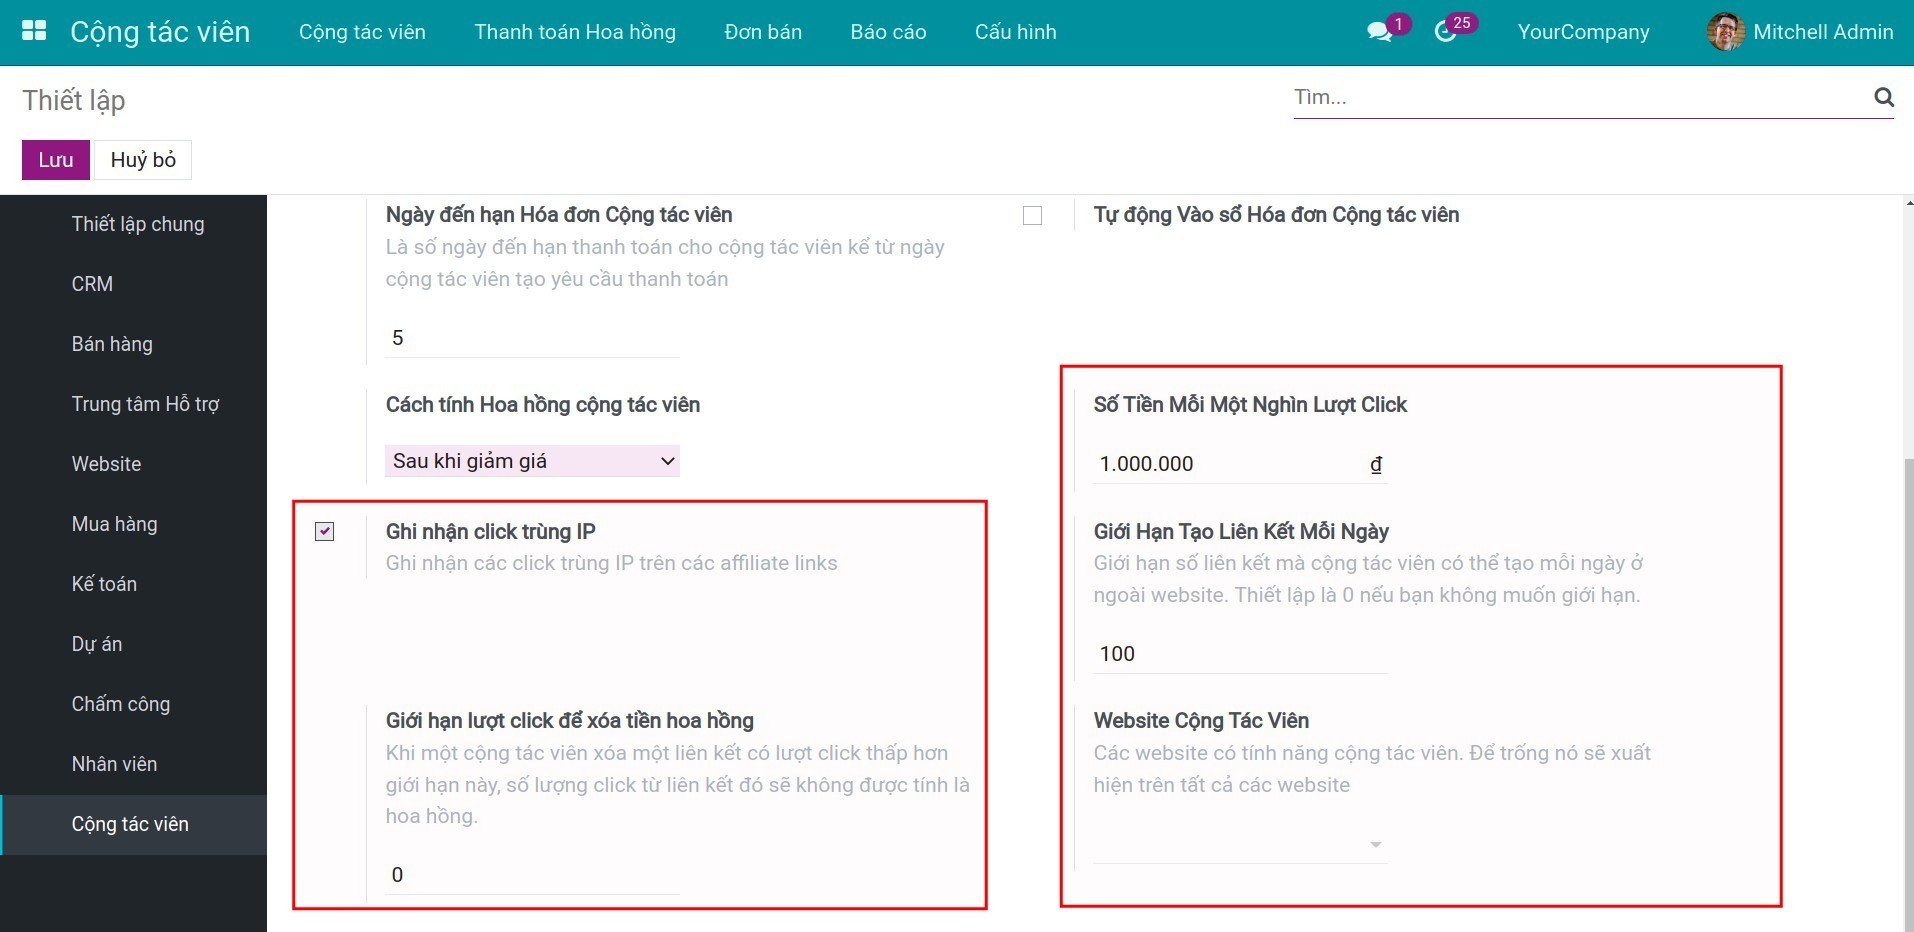Open the Cách tính Hoa hồng dropdown
The width and height of the screenshot is (1914, 932).
coord(532,460)
